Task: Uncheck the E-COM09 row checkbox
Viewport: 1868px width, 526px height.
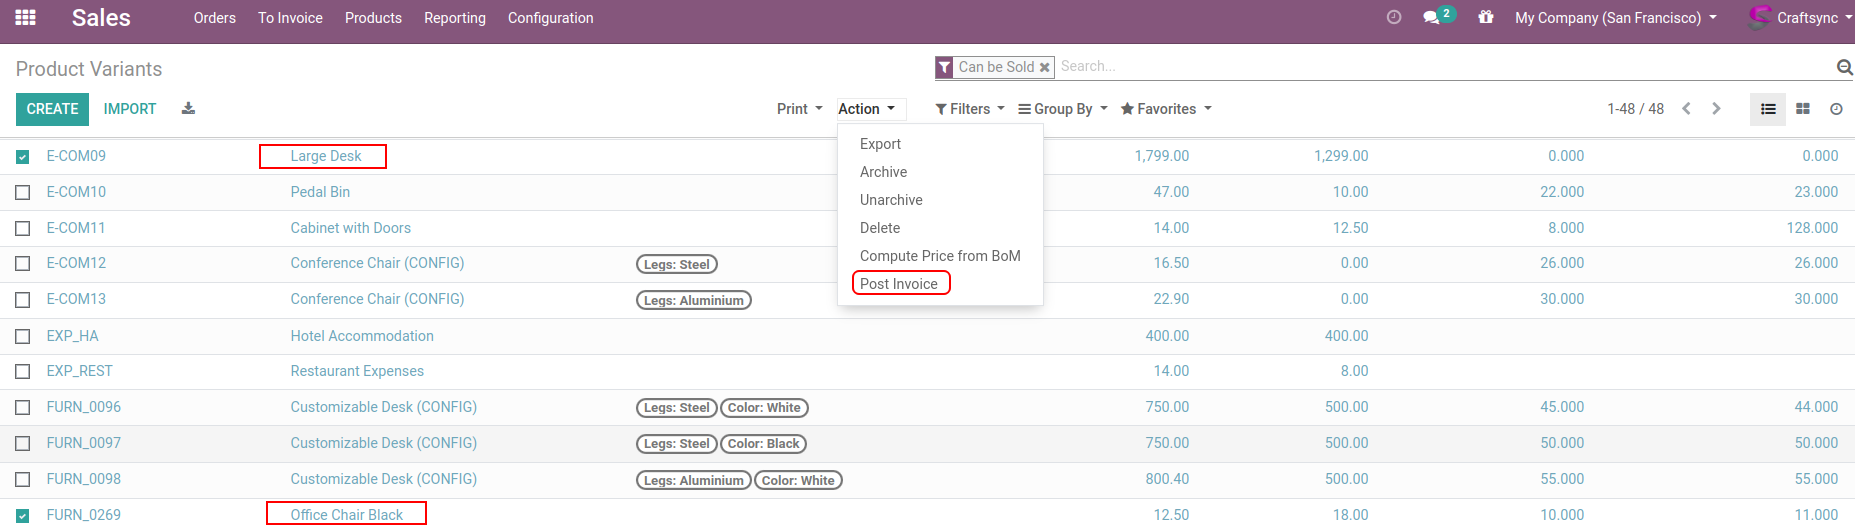Action: (23, 157)
